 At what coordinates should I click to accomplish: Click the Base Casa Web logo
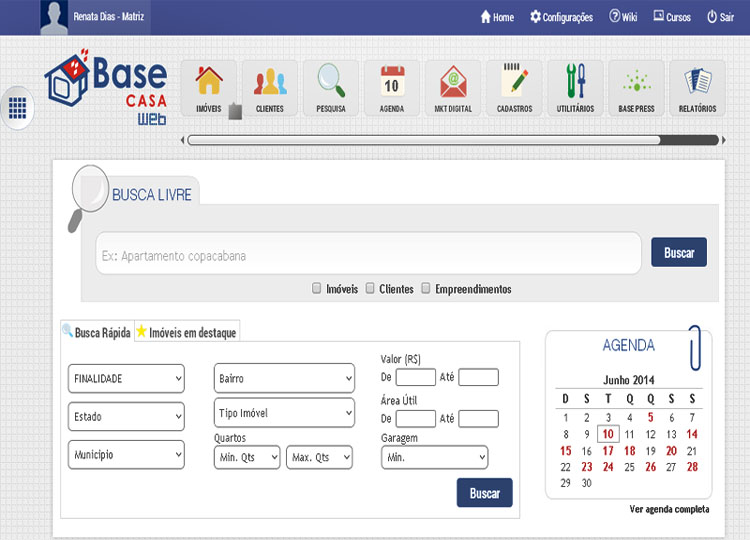[106, 87]
